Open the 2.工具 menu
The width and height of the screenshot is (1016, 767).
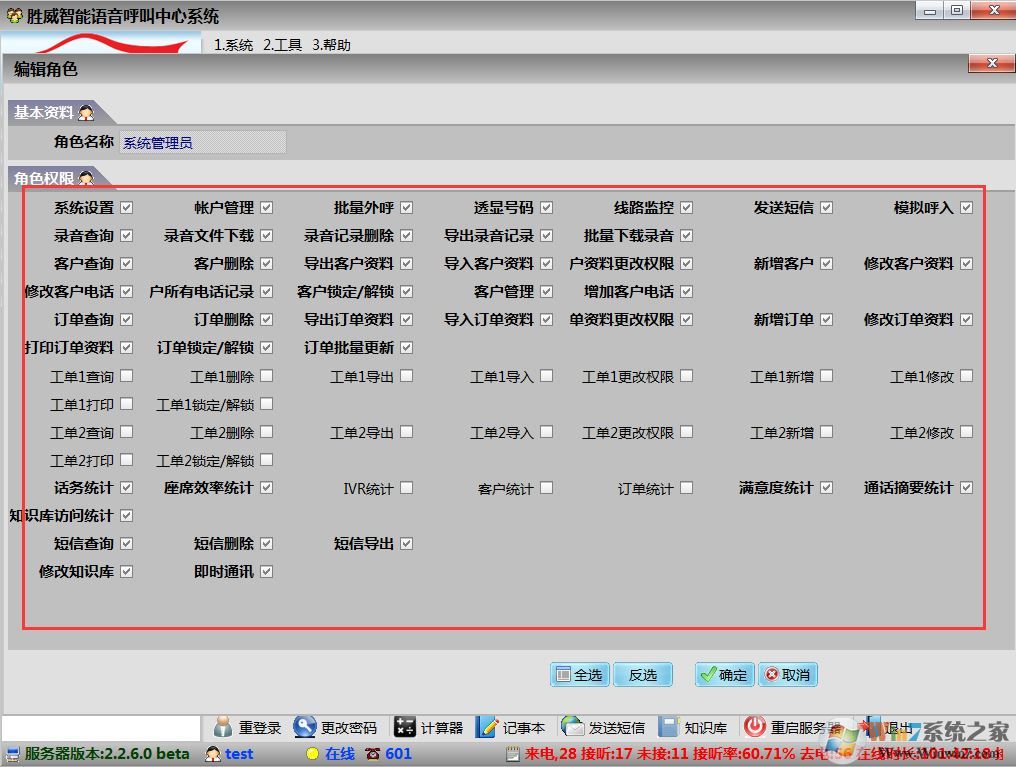[x=282, y=44]
